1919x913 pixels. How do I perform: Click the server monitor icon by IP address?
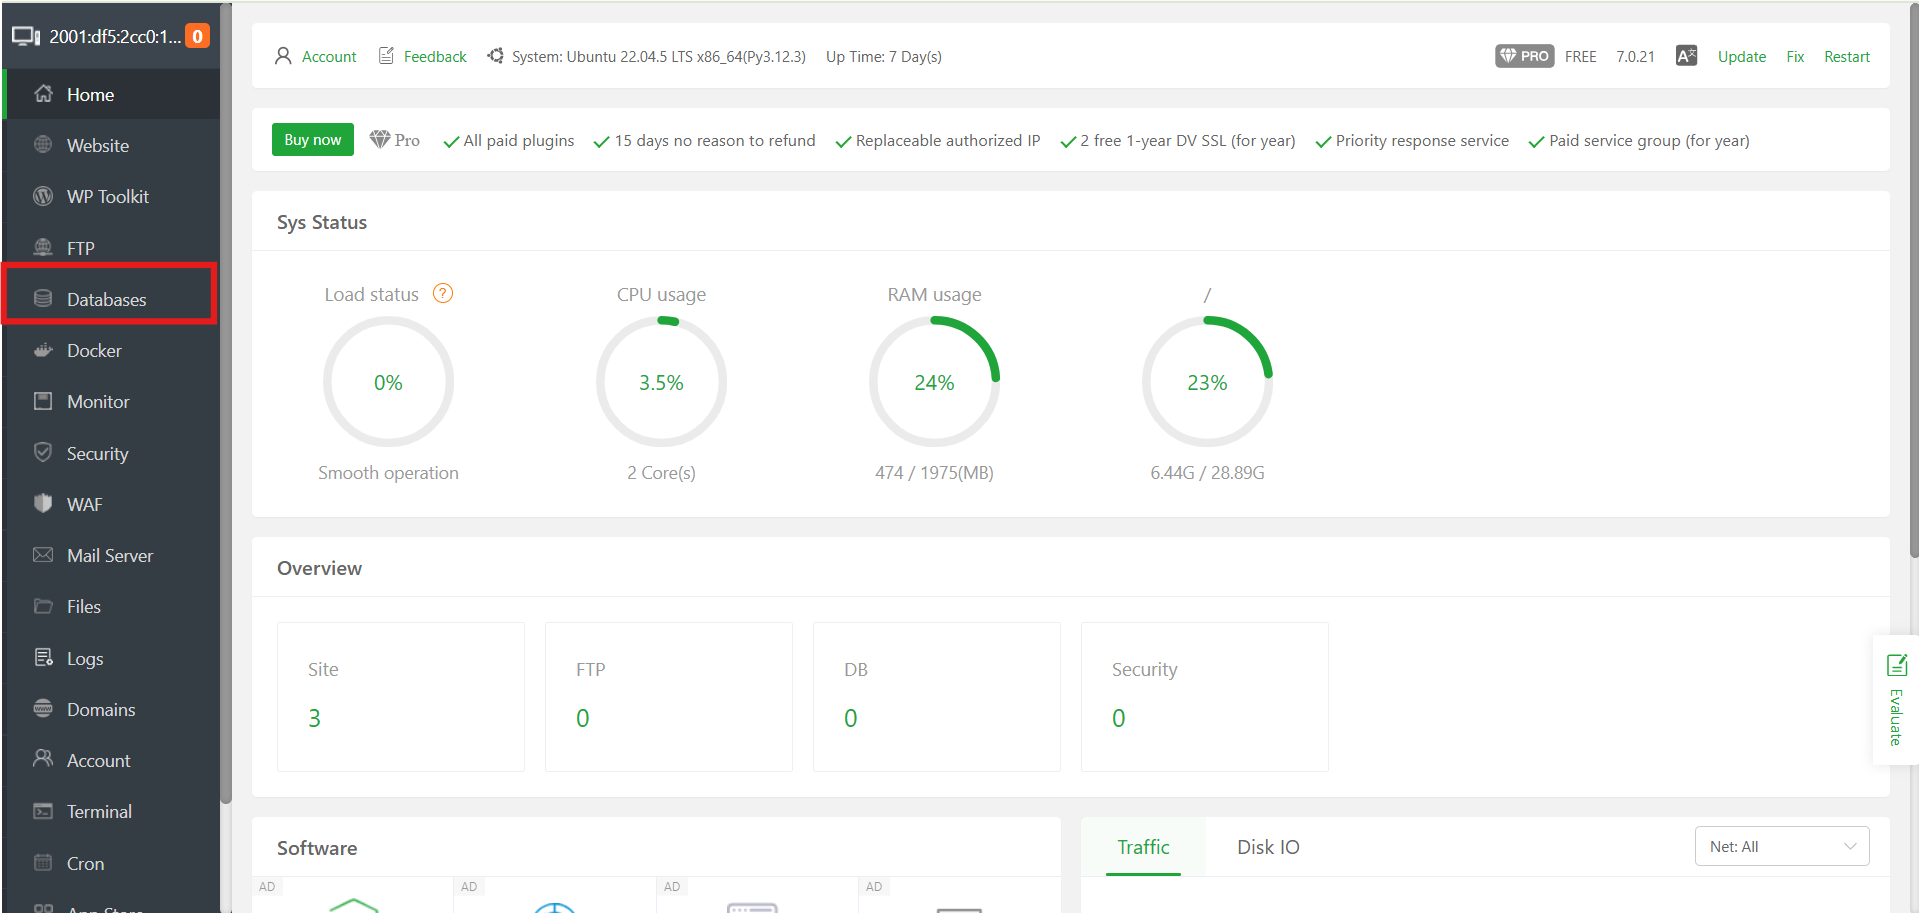(x=26, y=36)
